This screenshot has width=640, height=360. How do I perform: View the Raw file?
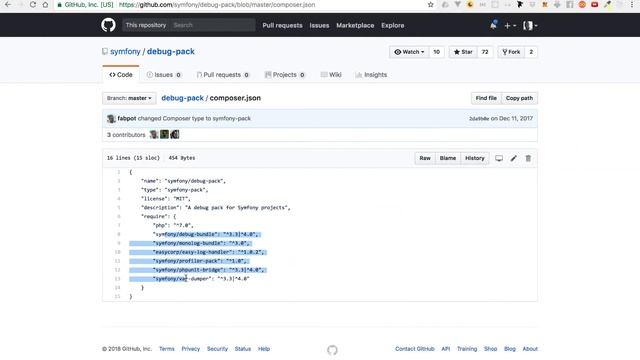pos(425,158)
